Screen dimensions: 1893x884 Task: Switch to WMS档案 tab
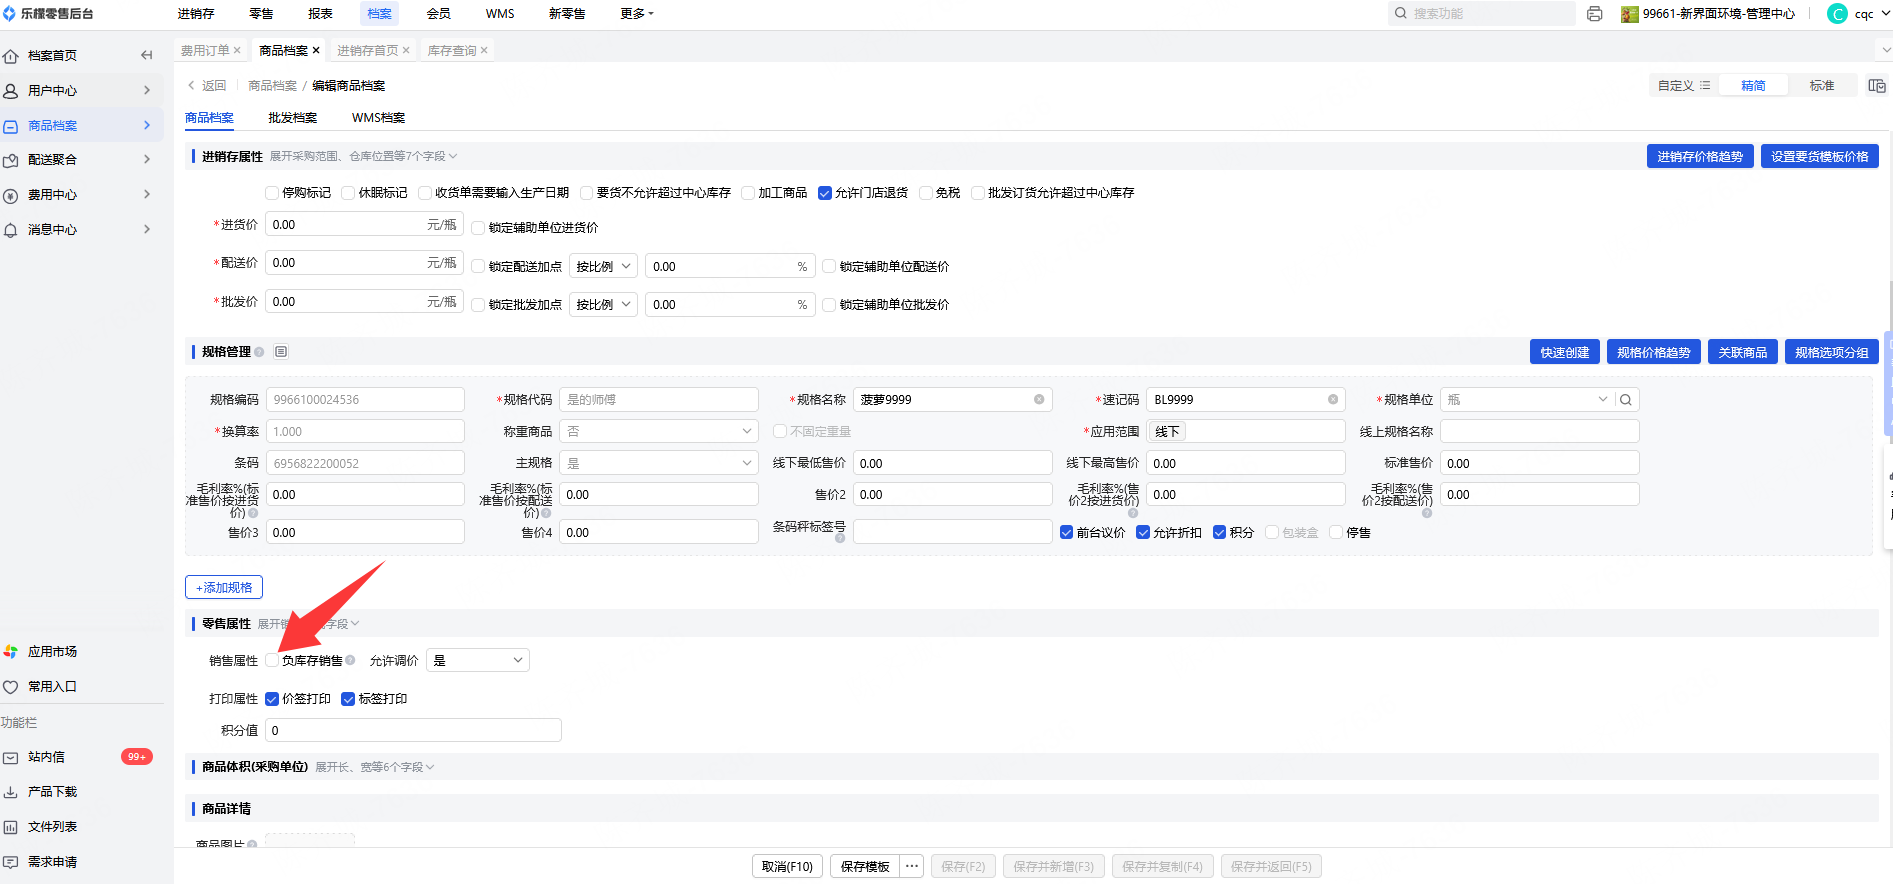[378, 118]
